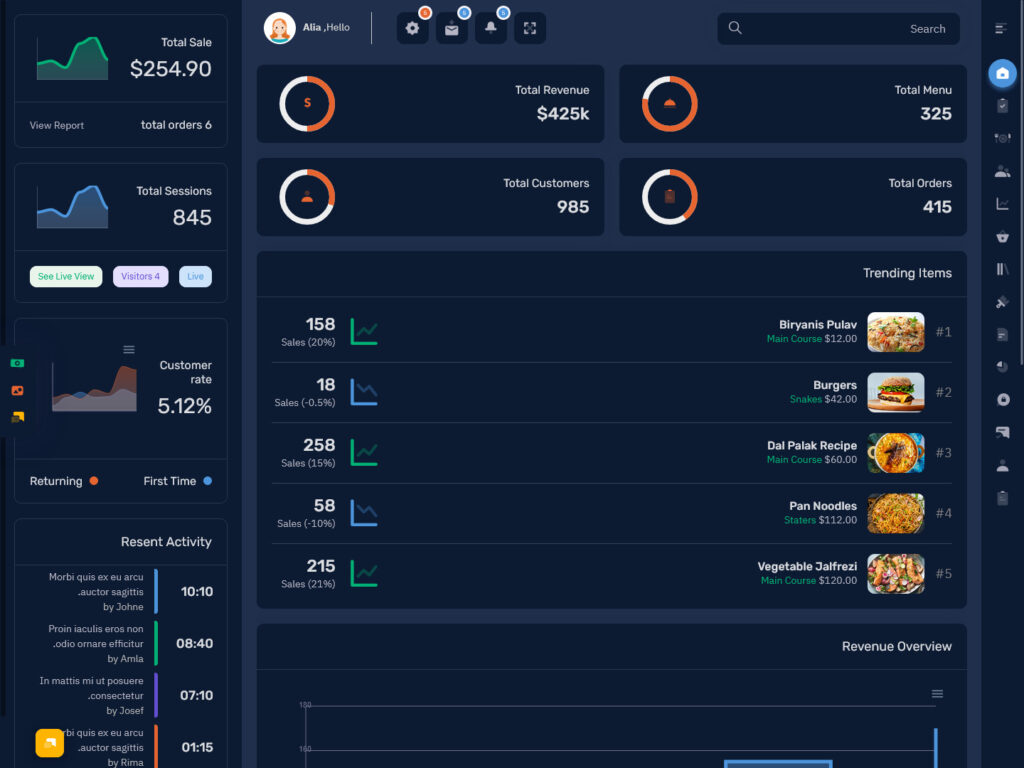Select the customers people icon in right sidebar
Viewport: 1024px width, 768px height.
(x=1002, y=170)
